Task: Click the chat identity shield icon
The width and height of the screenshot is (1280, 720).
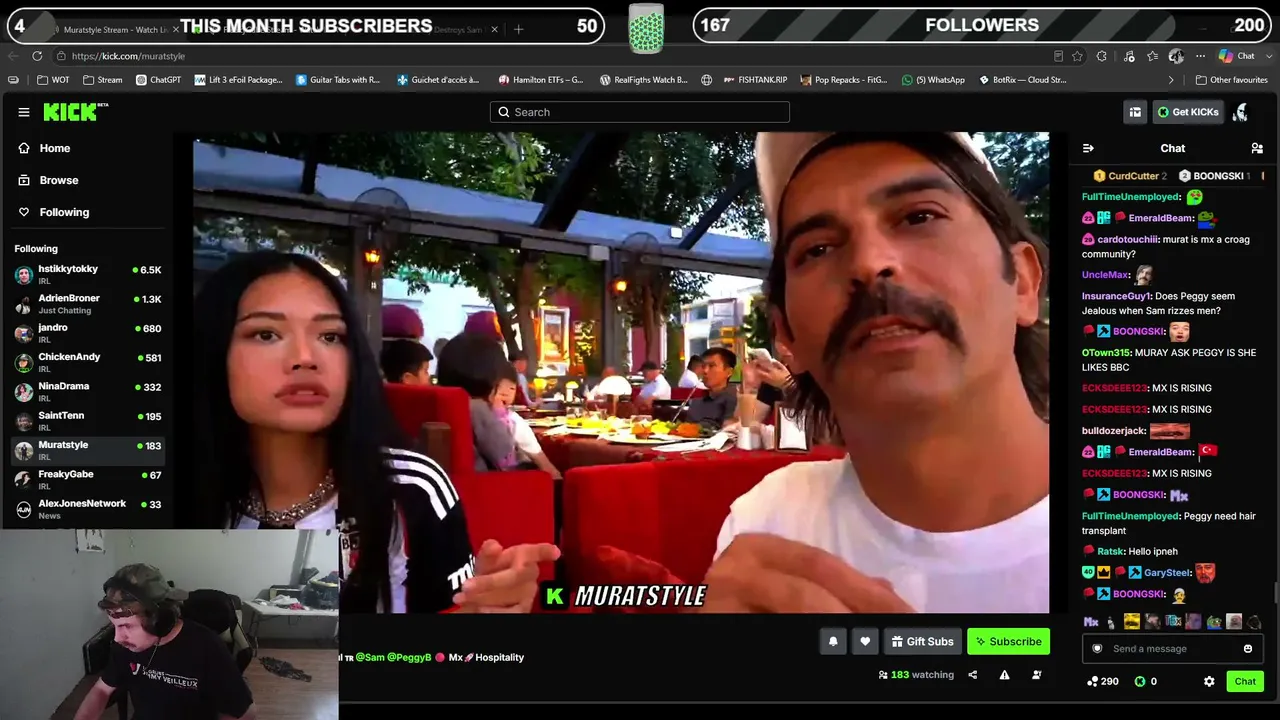Action: [1097, 649]
